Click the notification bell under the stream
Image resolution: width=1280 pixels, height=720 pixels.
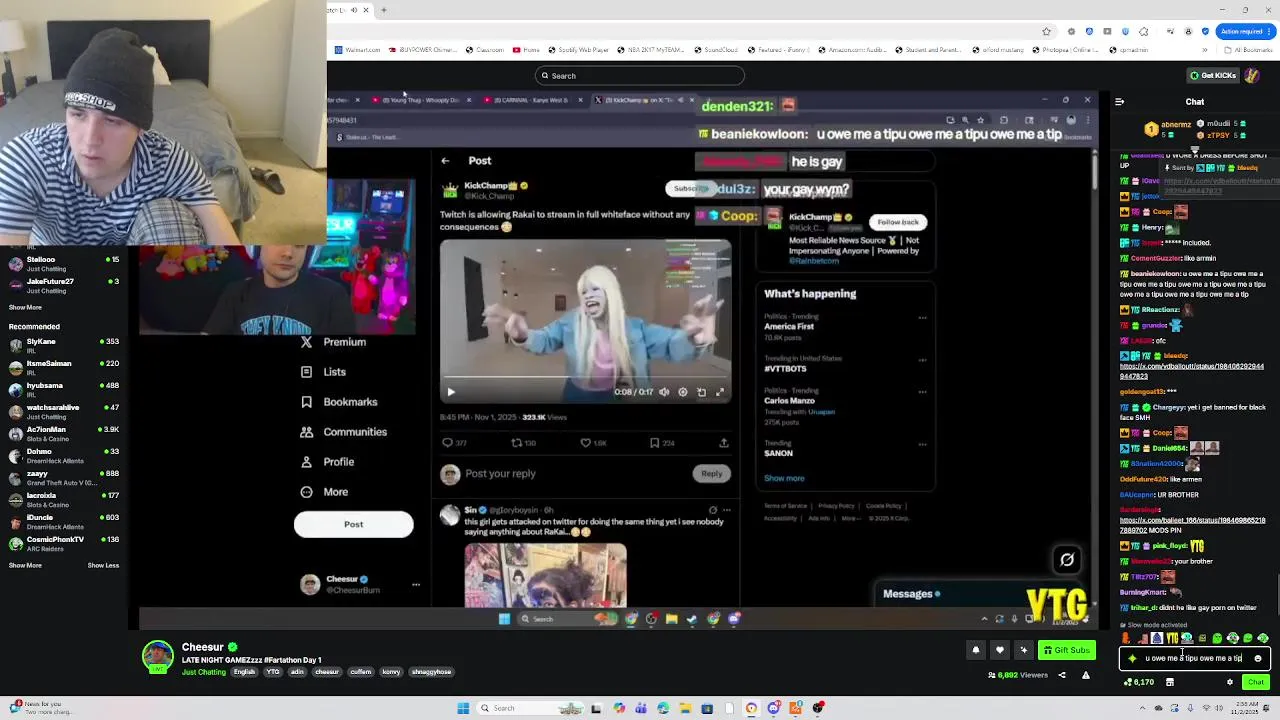pos(976,650)
